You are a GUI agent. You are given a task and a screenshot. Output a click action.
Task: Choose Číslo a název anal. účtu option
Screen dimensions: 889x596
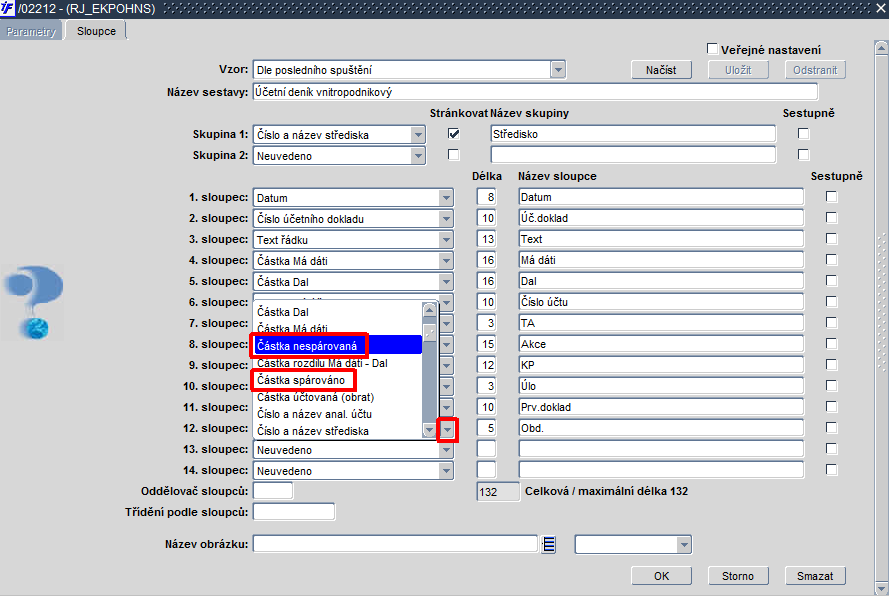point(315,414)
